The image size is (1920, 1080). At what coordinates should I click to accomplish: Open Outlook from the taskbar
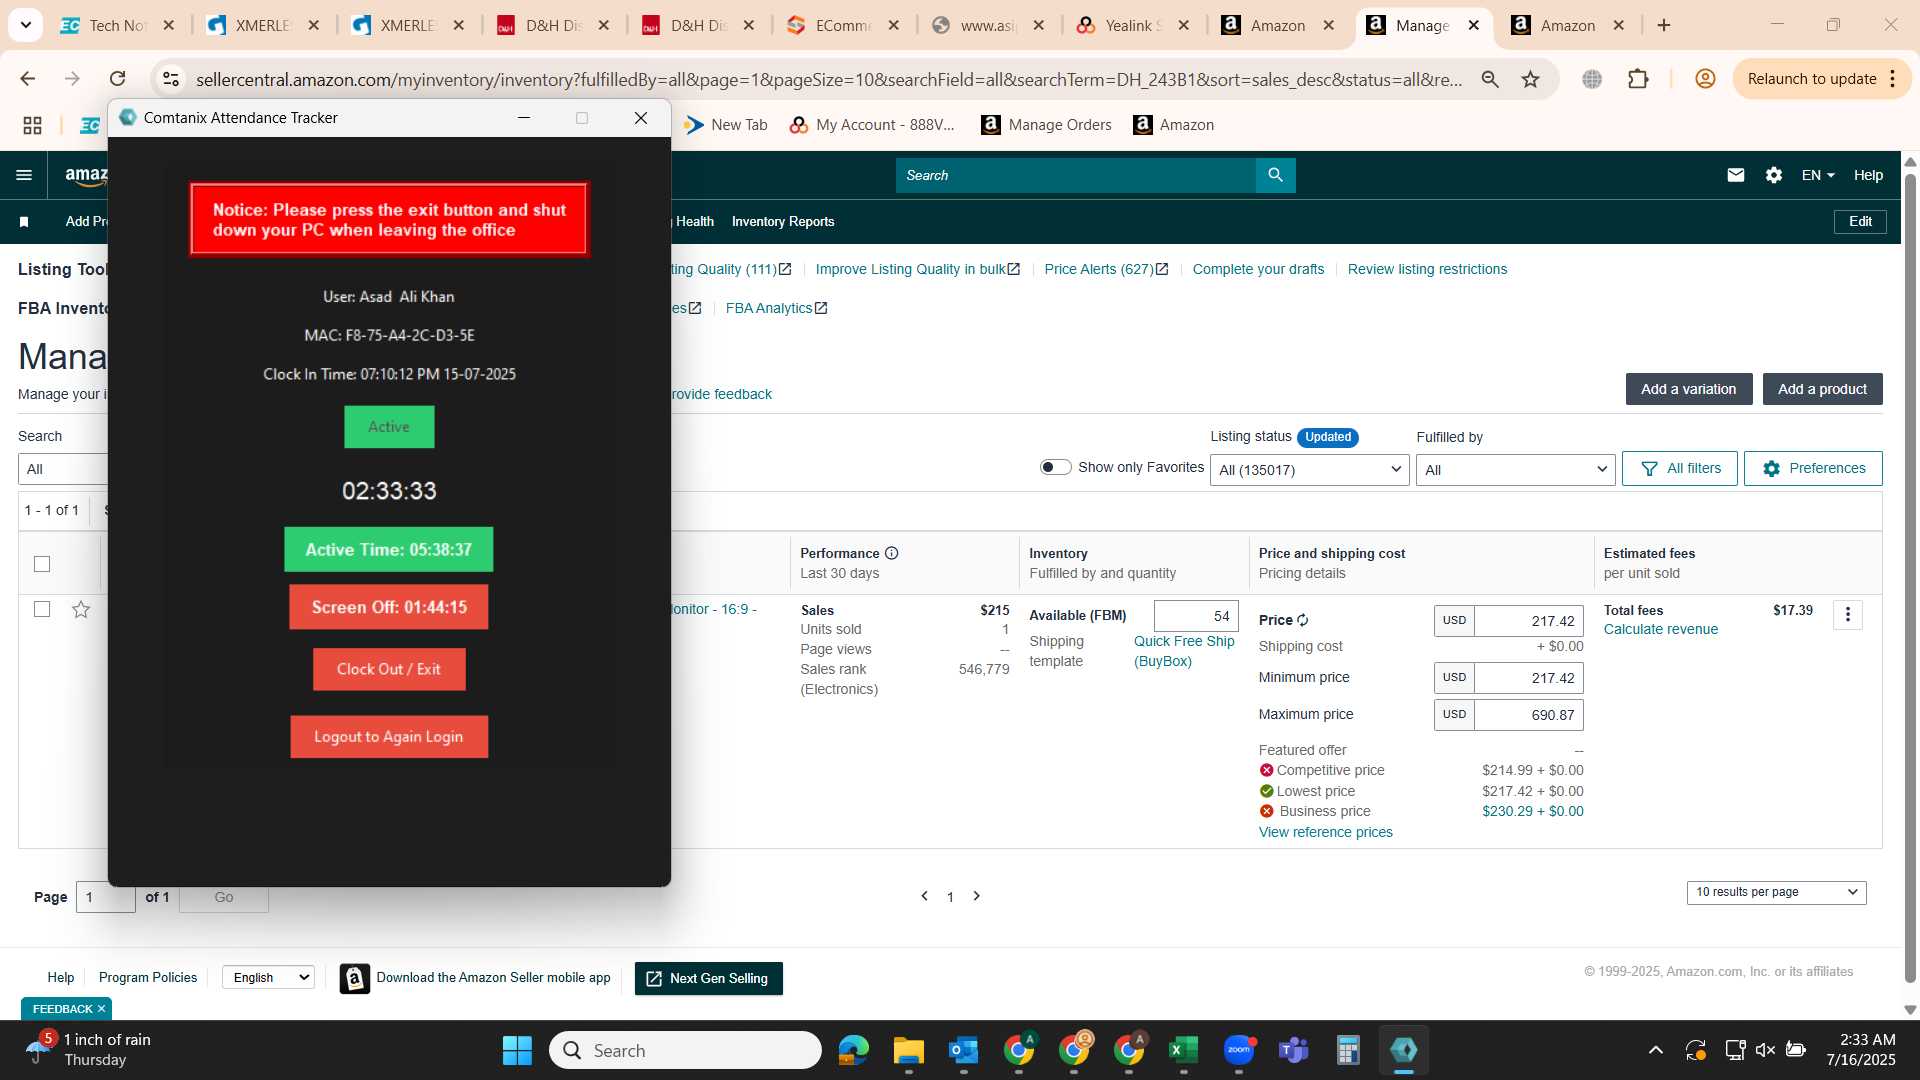pyautogui.click(x=963, y=1050)
